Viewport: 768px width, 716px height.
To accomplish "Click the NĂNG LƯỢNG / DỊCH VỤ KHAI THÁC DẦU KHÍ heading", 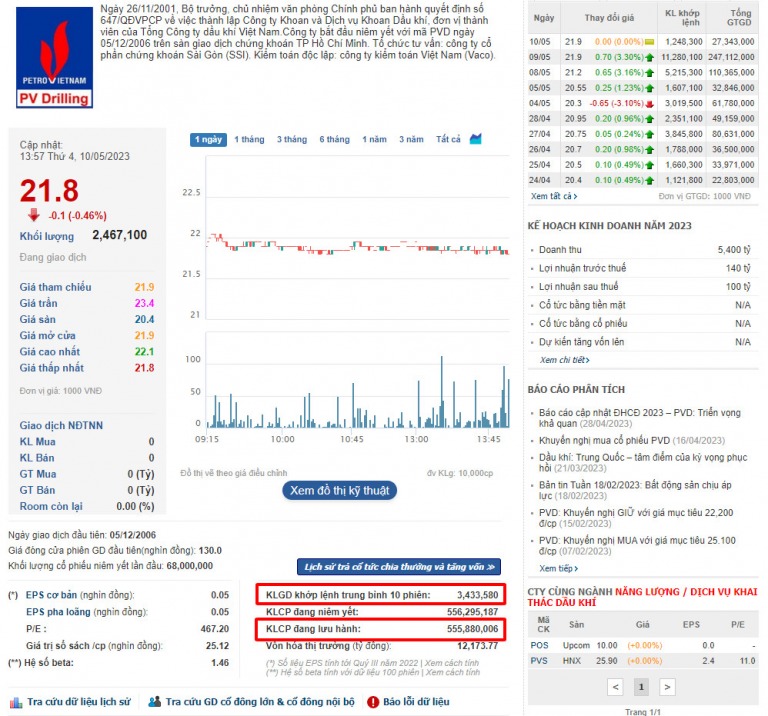I will 642,597.
